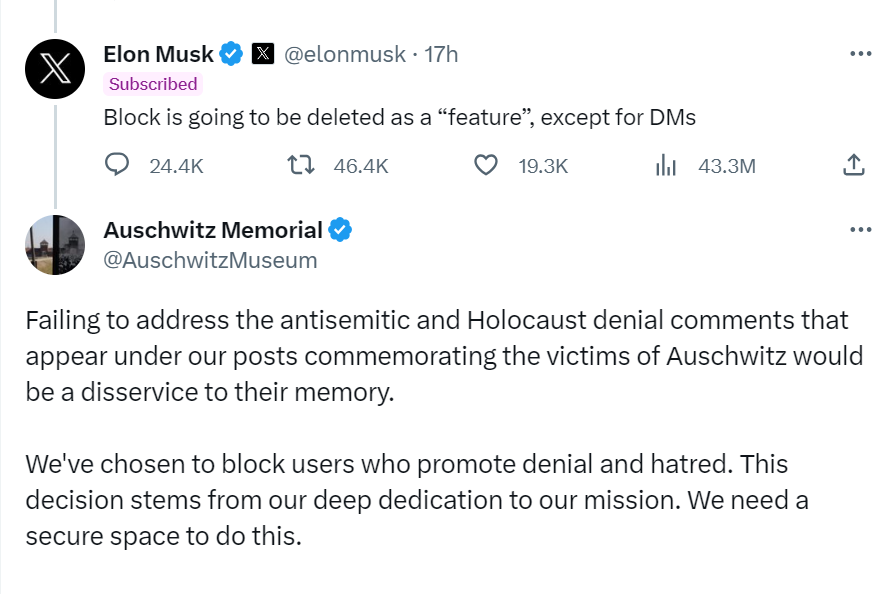Click Auschwitz Memorial's blue verified badge

(x=340, y=231)
